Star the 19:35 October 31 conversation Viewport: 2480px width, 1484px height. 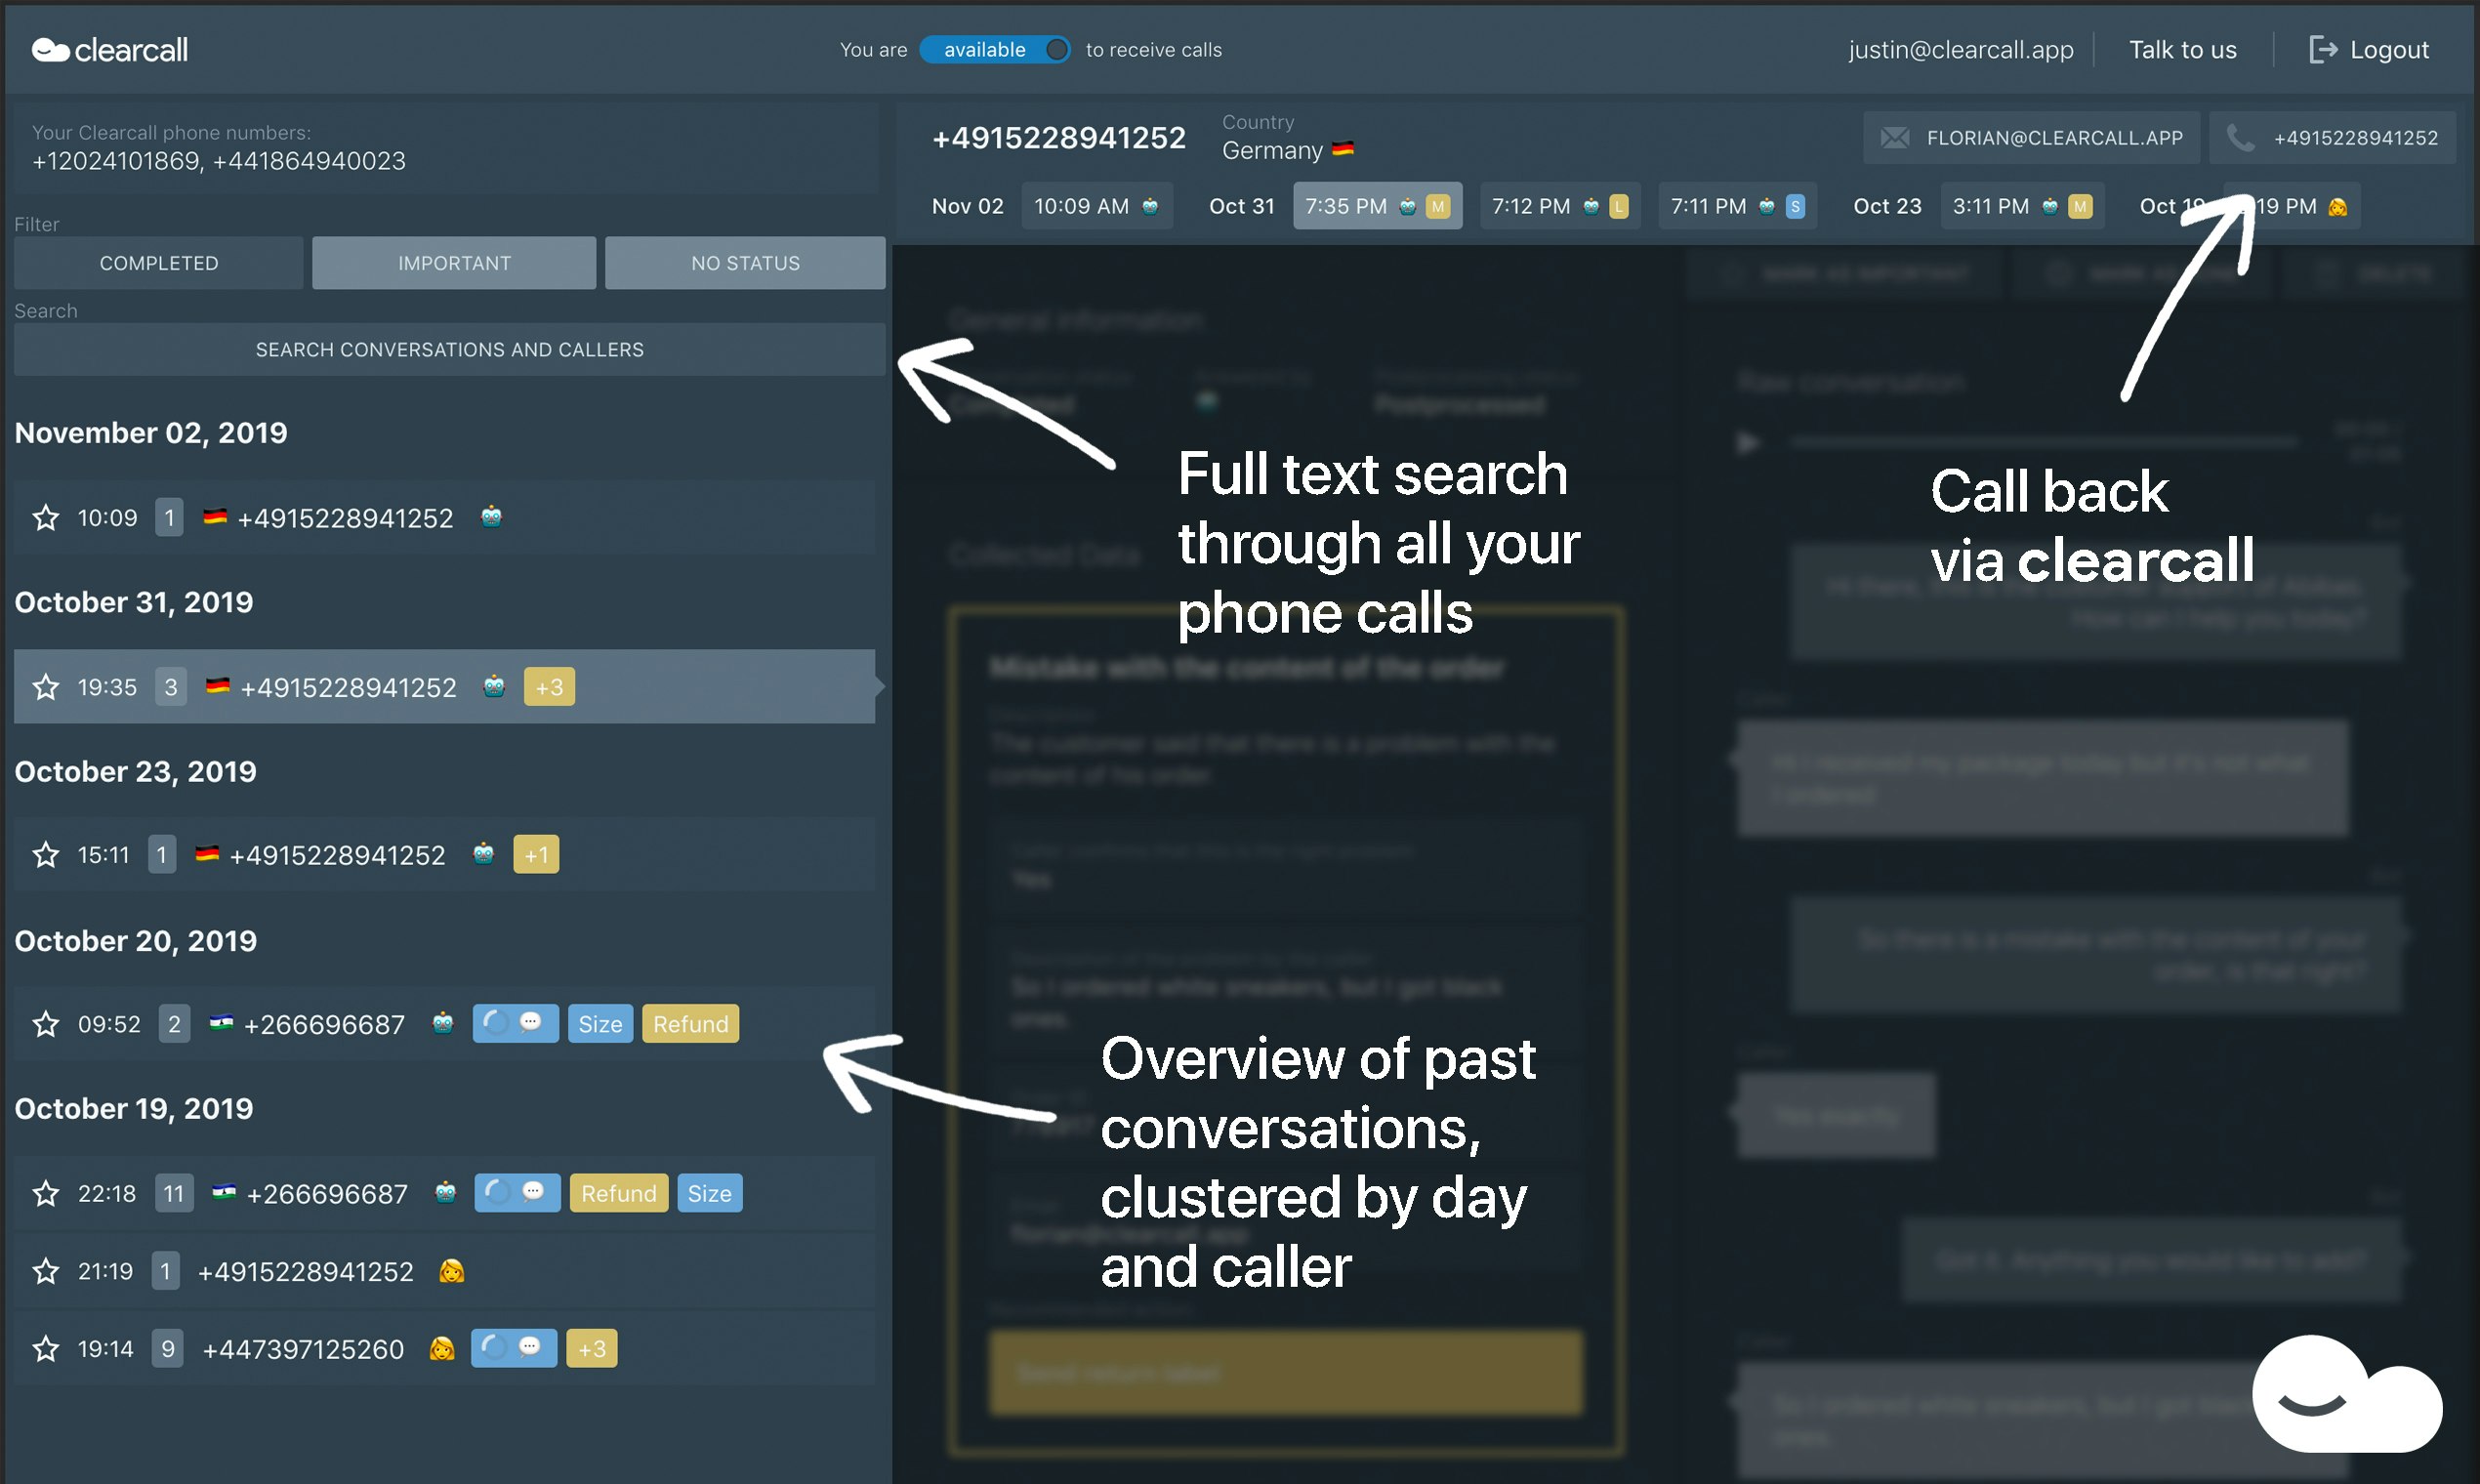click(45, 687)
